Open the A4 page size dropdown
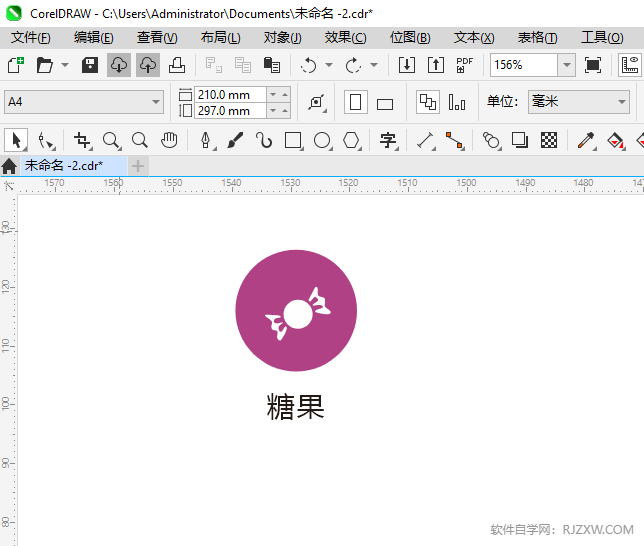This screenshot has height=546, width=644. click(x=84, y=102)
